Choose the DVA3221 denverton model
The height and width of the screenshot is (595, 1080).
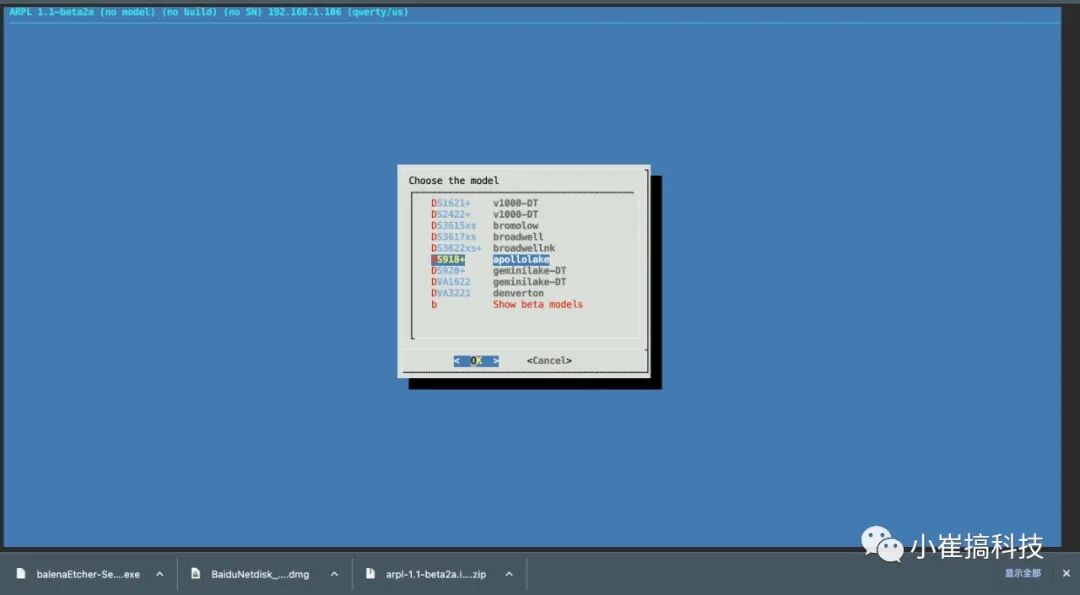488,293
